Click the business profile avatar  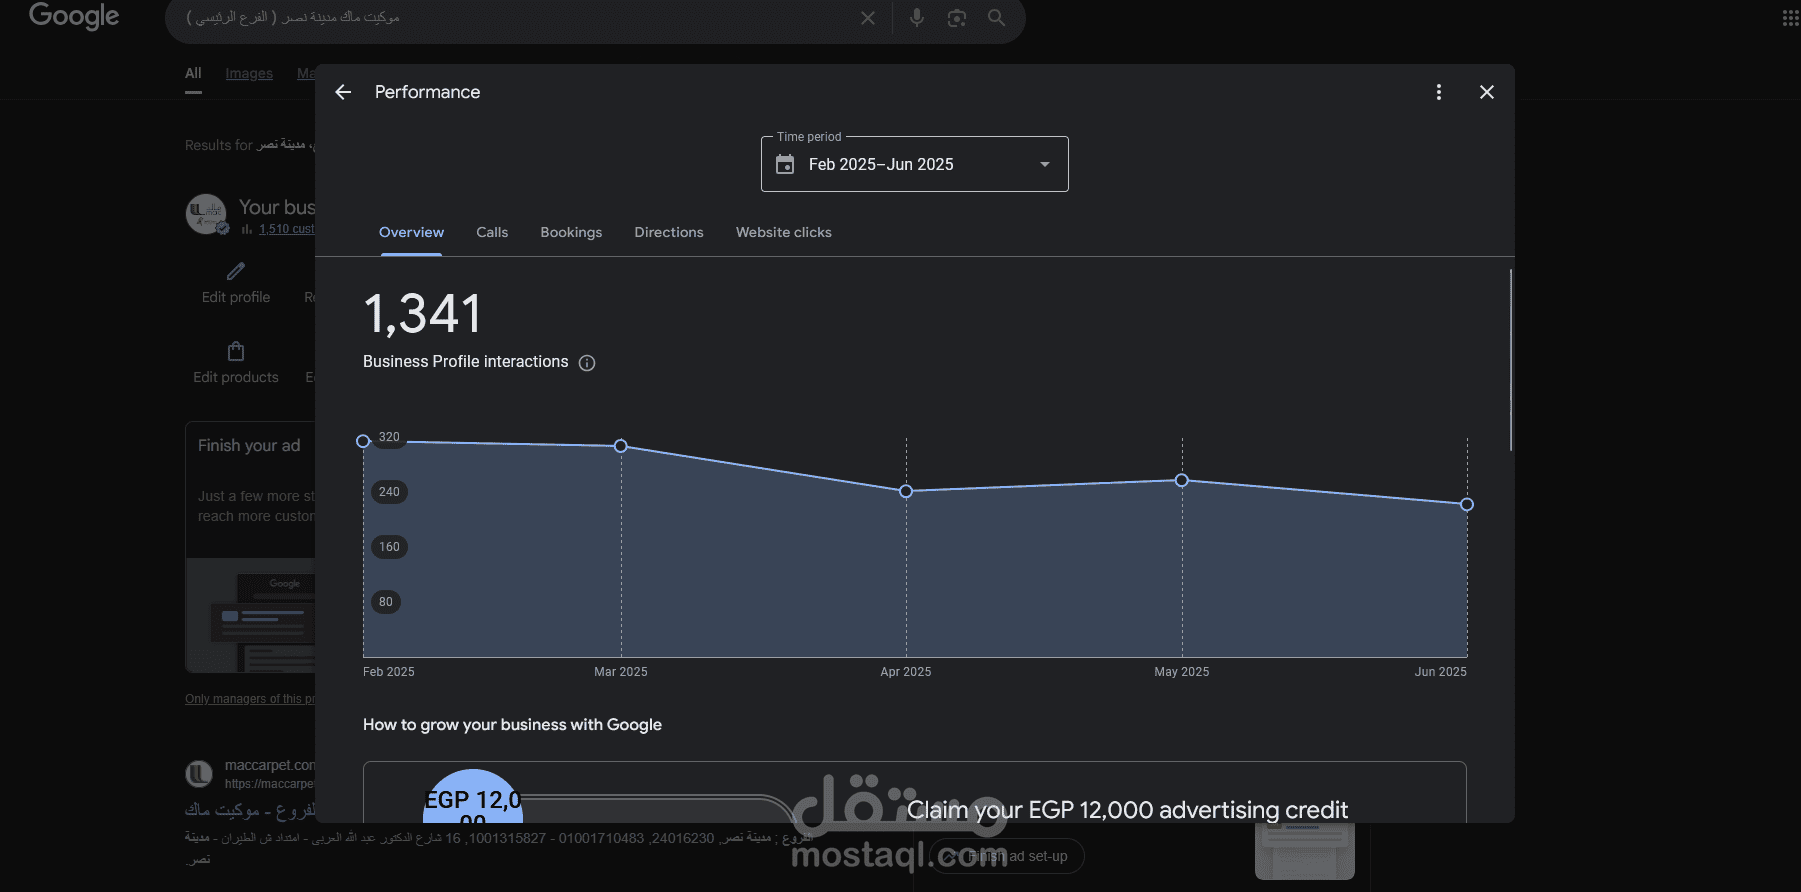pos(206,214)
